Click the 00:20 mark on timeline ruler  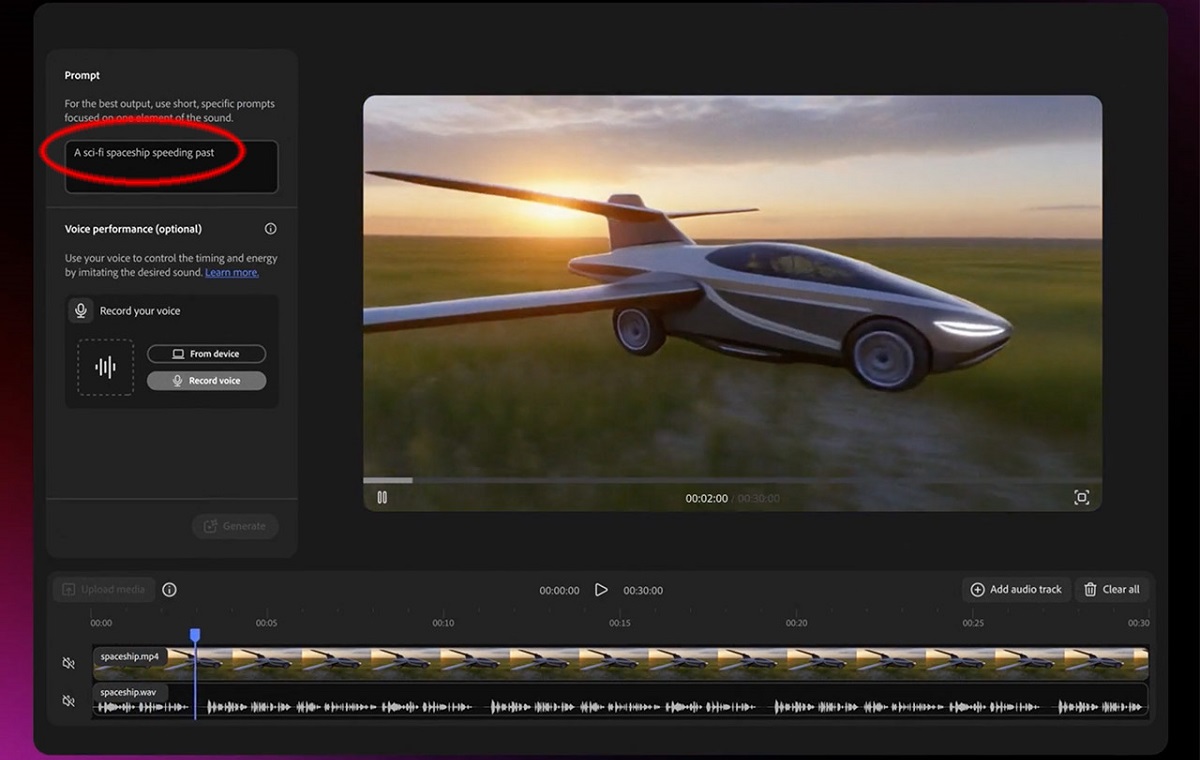click(796, 623)
